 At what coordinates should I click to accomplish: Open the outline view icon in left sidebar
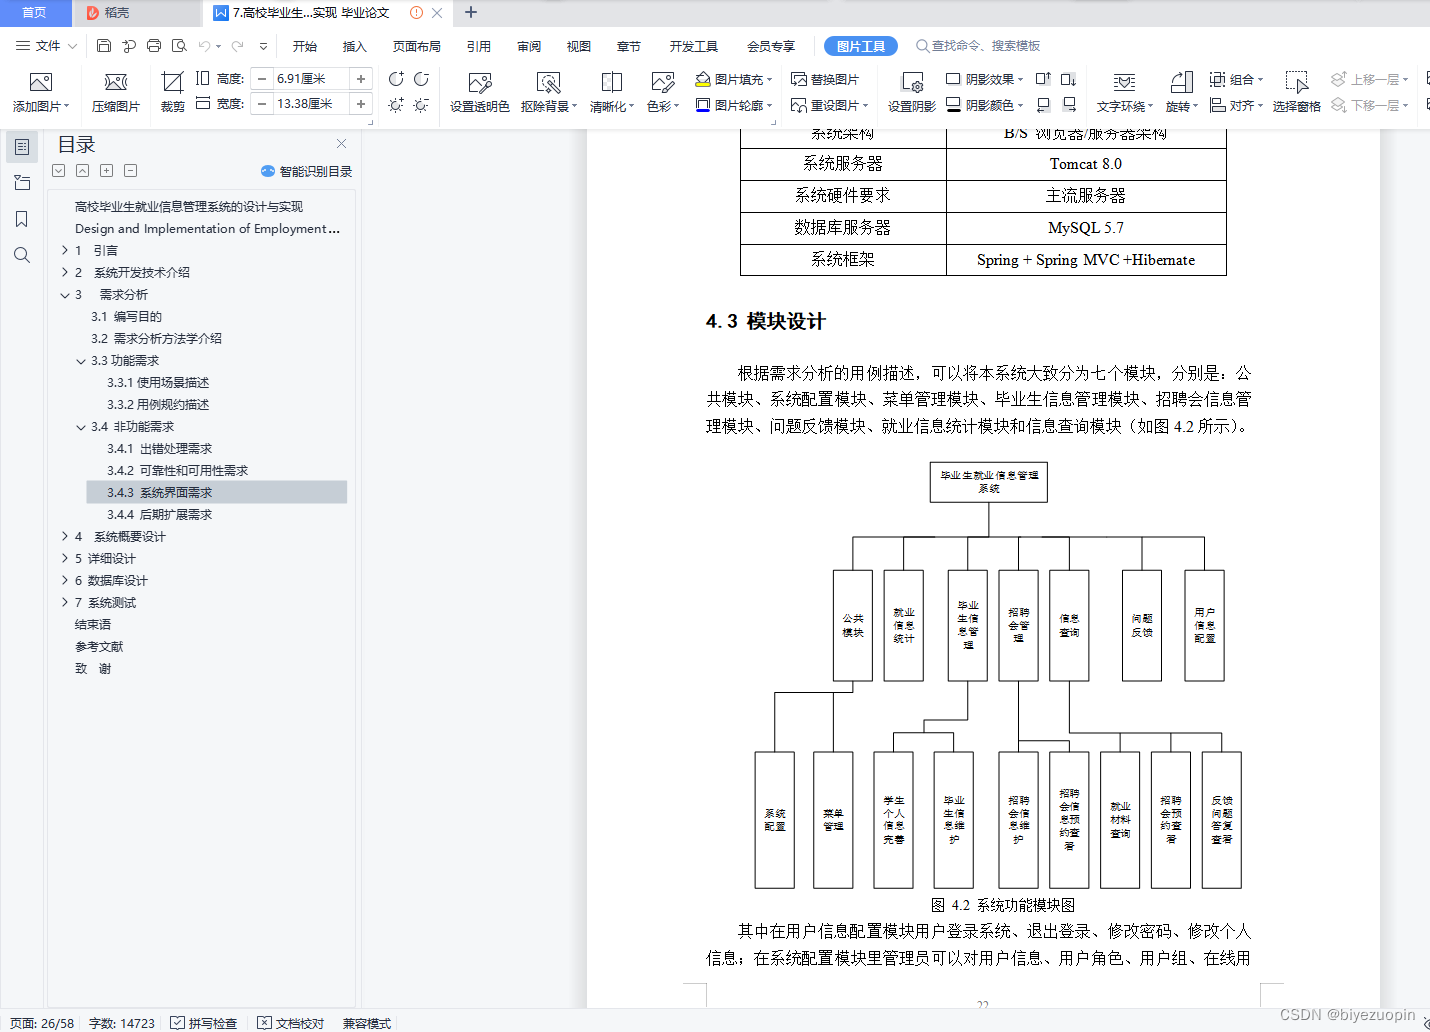point(22,147)
